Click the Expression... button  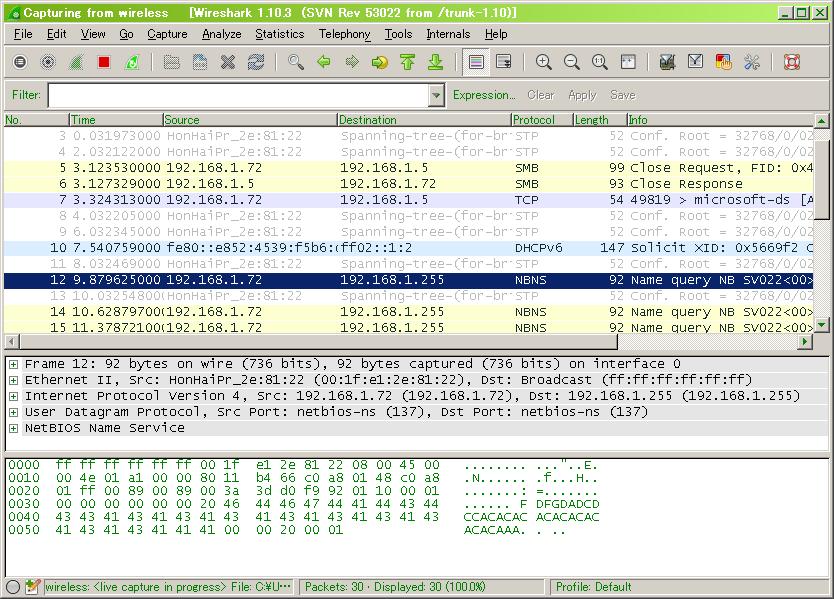[x=484, y=95]
